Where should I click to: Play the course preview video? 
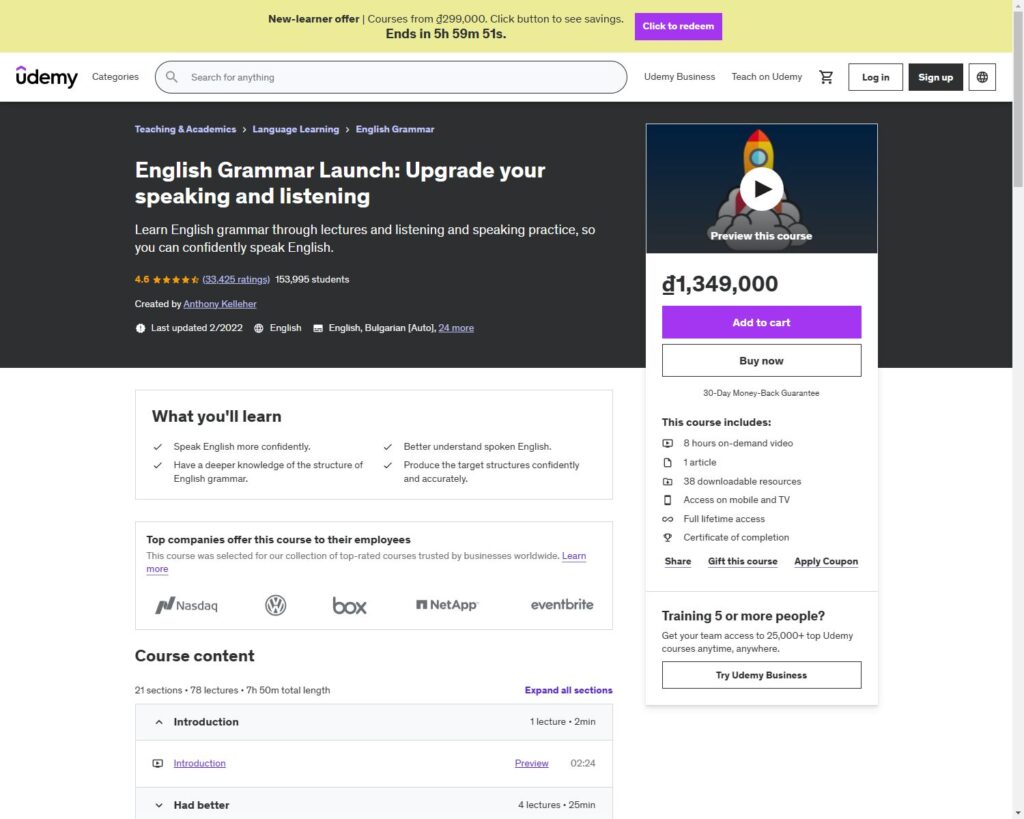coord(762,188)
